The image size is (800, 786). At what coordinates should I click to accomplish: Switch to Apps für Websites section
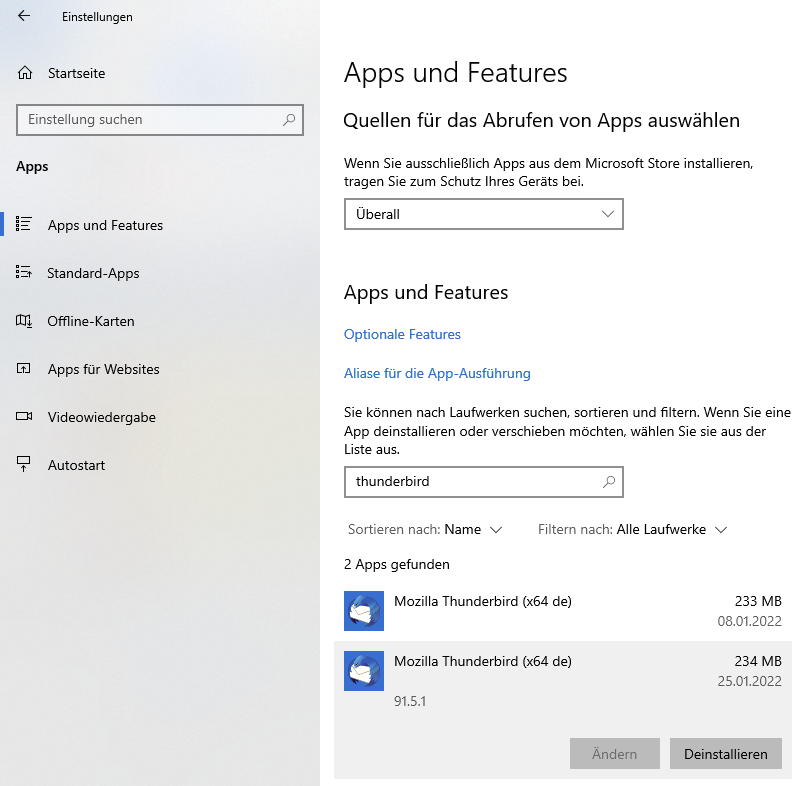pos(160,369)
